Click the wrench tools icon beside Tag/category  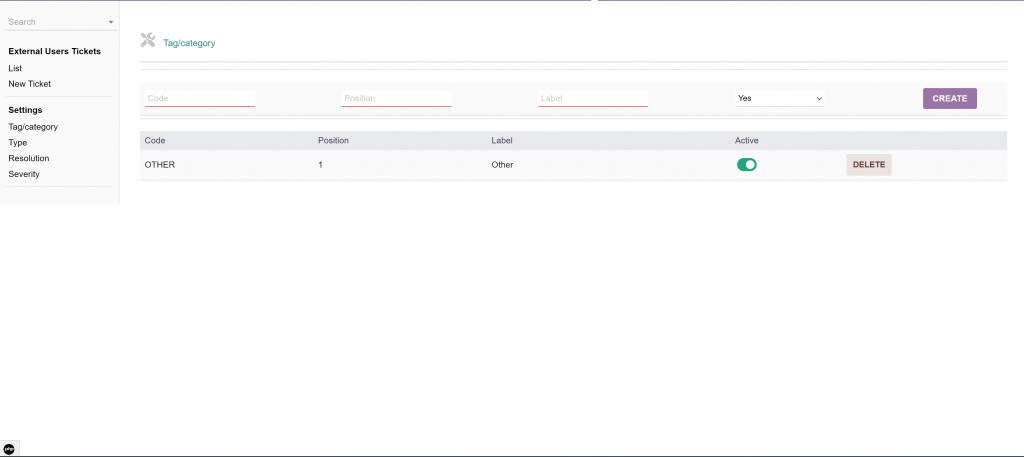click(x=148, y=40)
